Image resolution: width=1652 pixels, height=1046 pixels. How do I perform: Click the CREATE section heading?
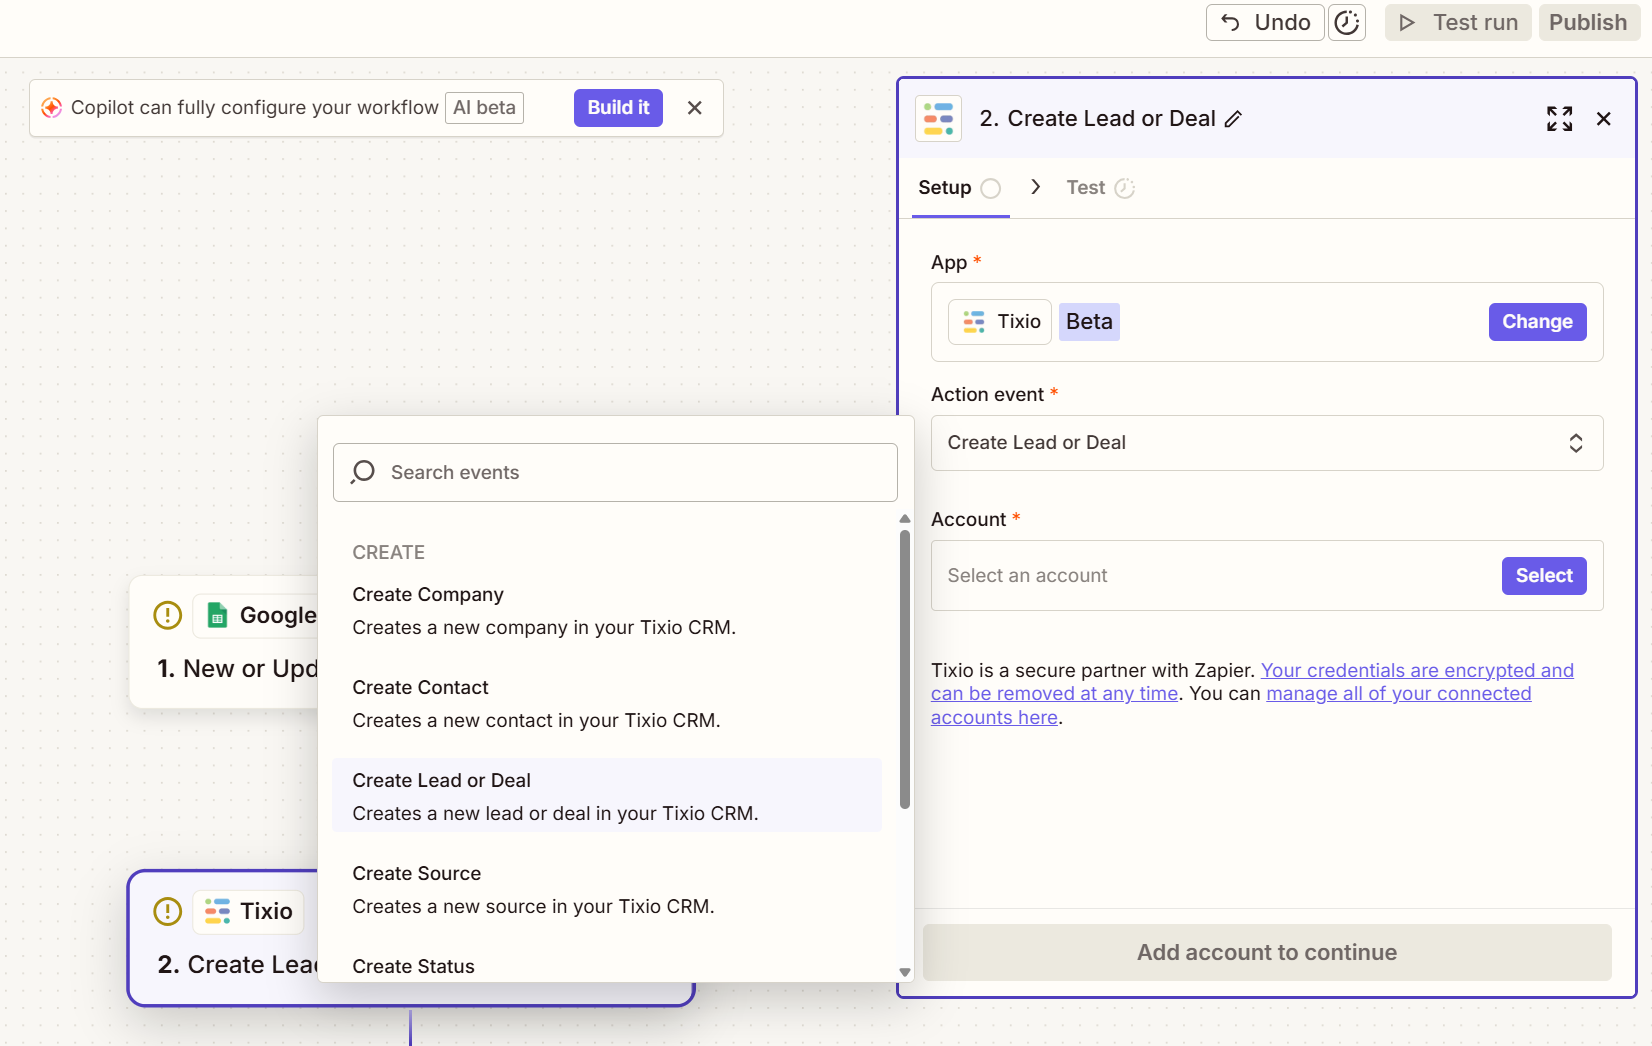(389, 553)
